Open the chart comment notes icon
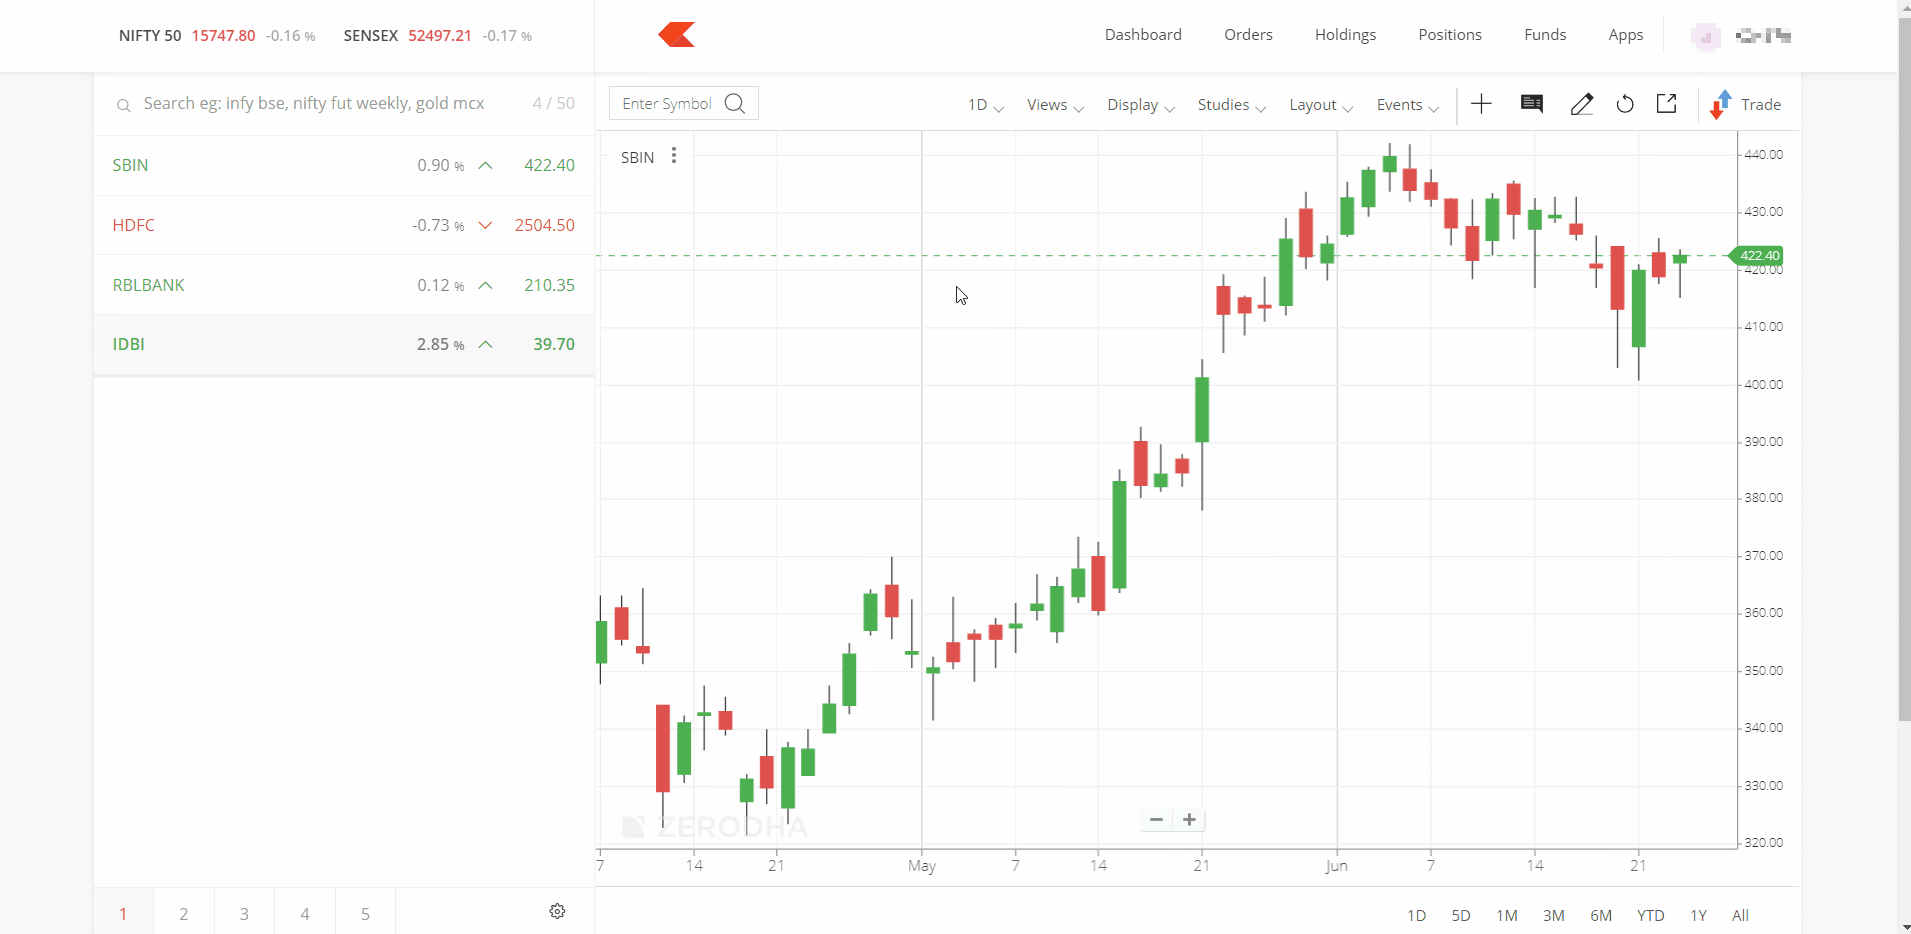Image resolution: width=1911 pixels, height=934 pixels. [x=1531, y=104]
